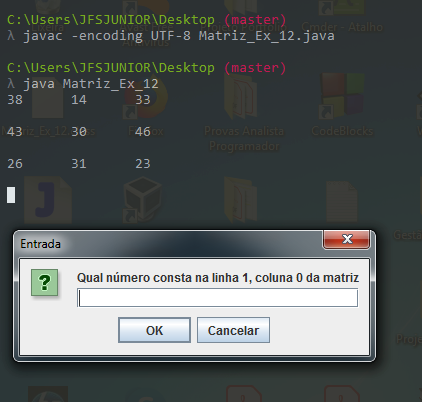Click the faint text document icon behind the terminal
Viewport: 422px width, 402px height.
tap(342, 202)
